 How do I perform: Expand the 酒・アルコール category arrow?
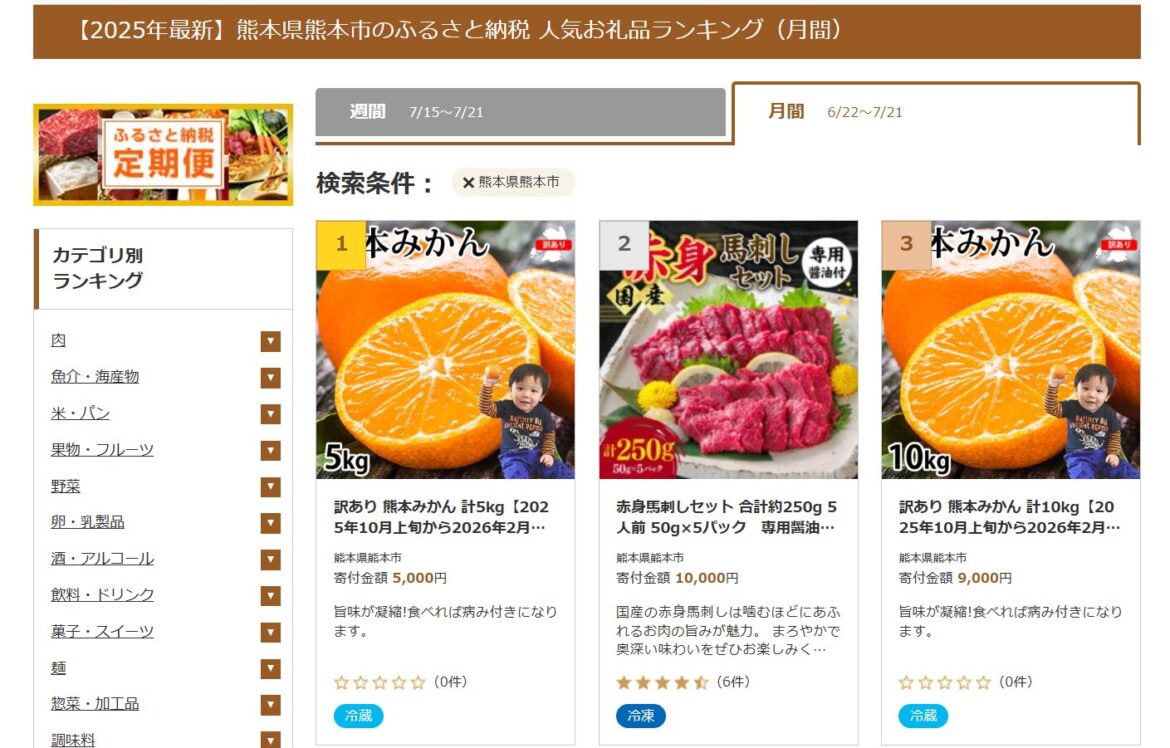coord(270,559)
